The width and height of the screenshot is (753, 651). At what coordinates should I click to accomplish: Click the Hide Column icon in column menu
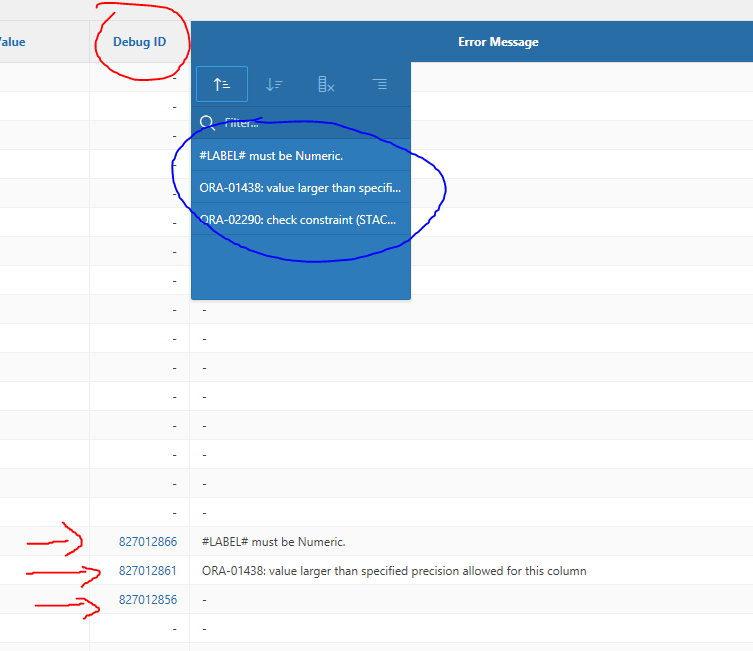click(326, 84)
